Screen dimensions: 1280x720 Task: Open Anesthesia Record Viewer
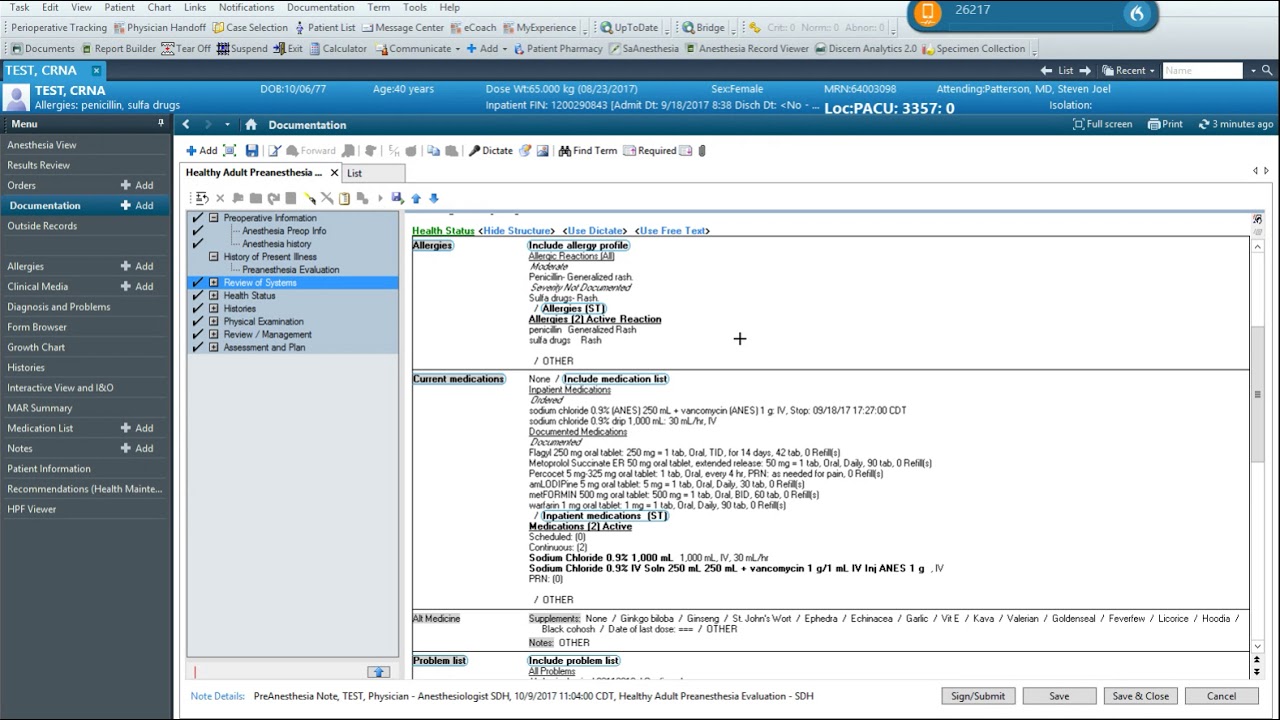coord(746,48)
